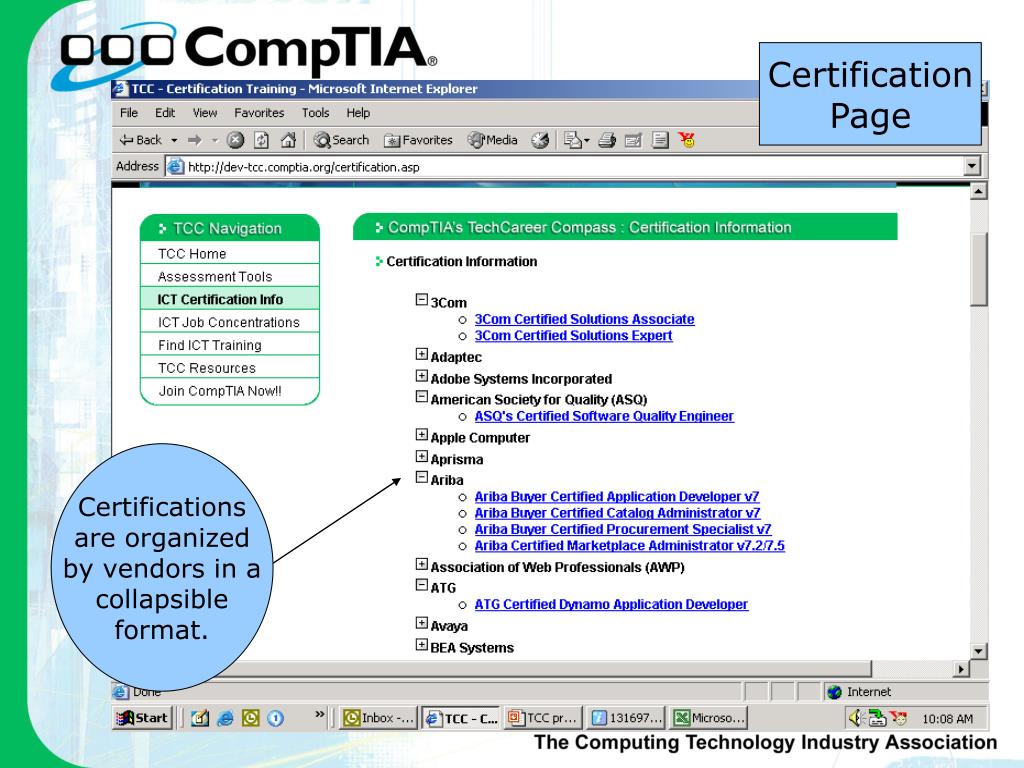
Task: Click the blue round quick launch icon
Action: (276, 718)
